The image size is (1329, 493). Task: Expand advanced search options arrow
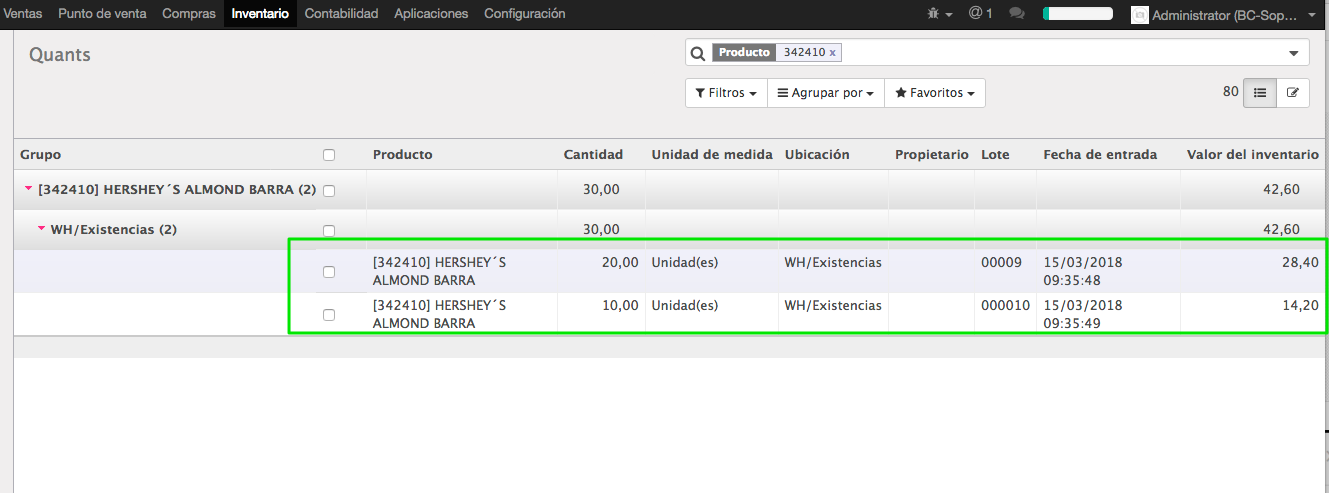tap(1295, 54)
